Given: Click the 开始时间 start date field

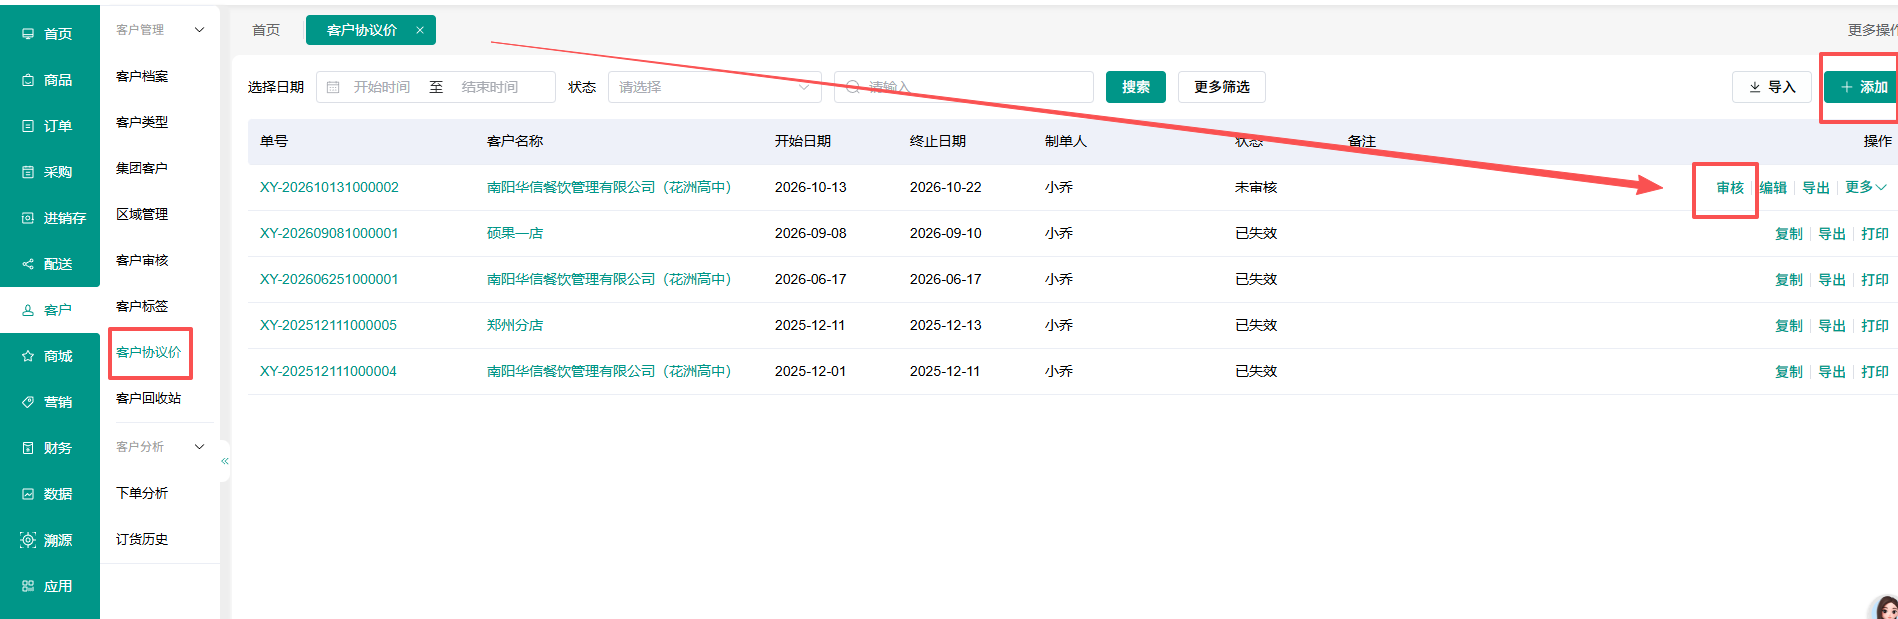Looking at the screenshot, I should (x=382, y=87).
